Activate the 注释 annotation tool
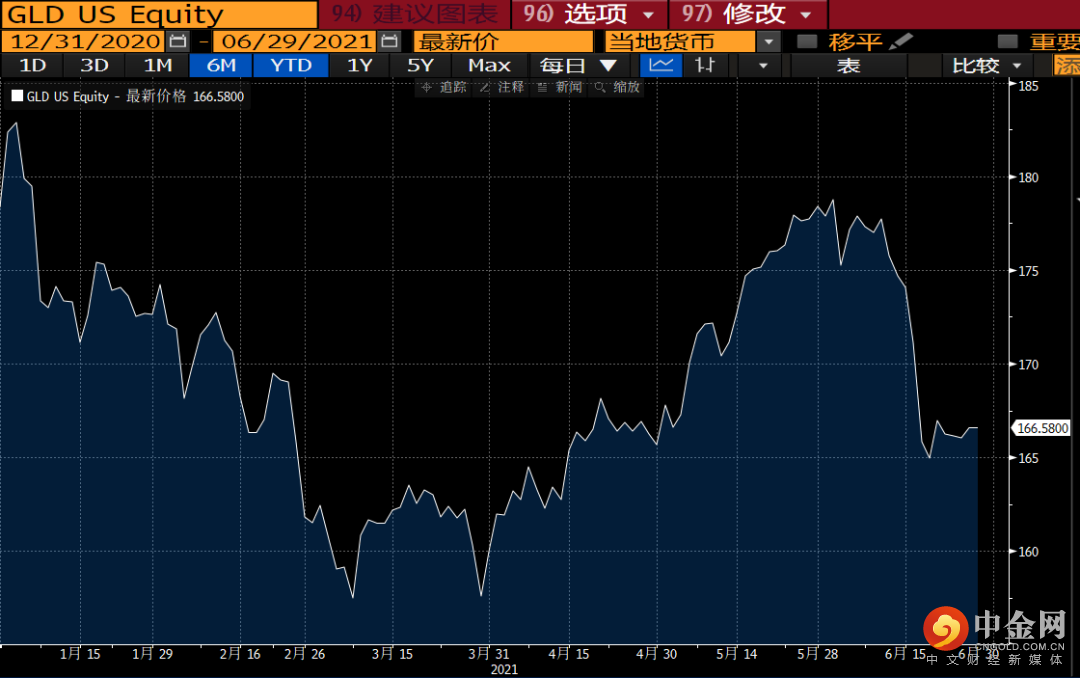This screenshot has width=1080, height=678. click(x=502, y=88)
